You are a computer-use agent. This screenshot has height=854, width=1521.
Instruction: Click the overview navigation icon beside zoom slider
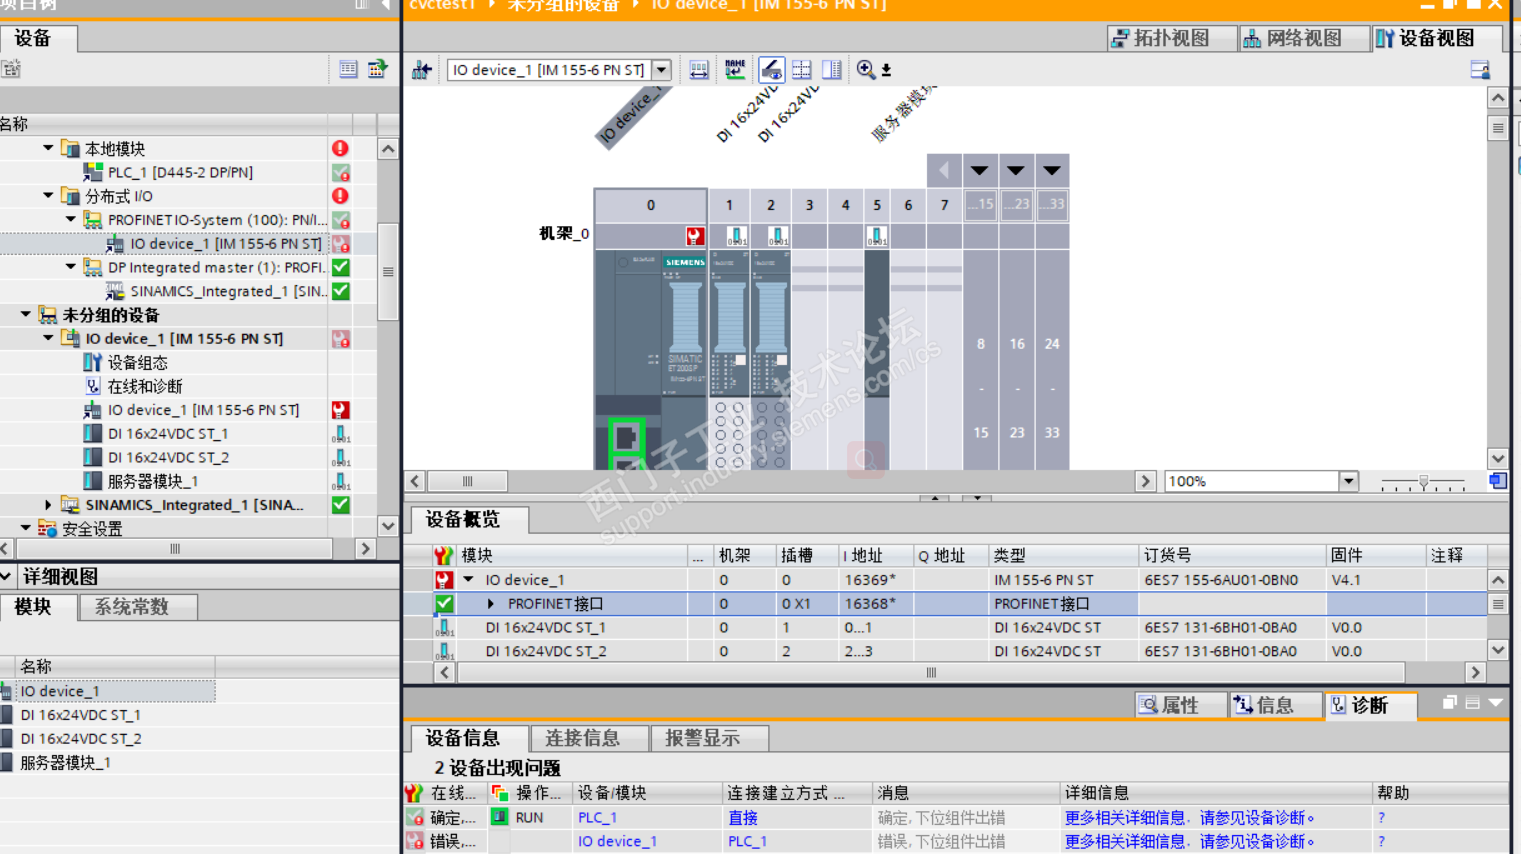pyautogui.click(x=1497, y=481)
